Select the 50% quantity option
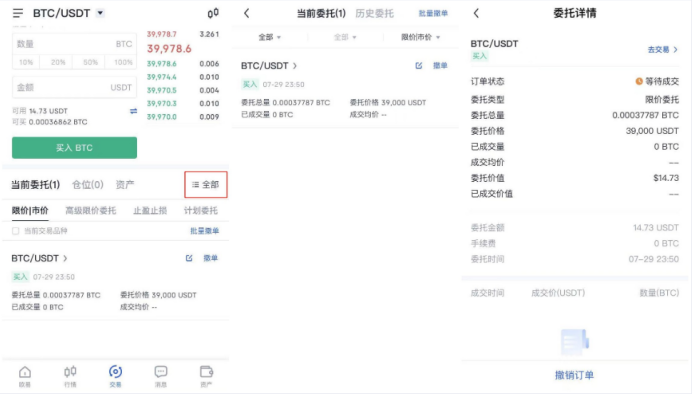This screenshot has height=395, width=692. click(x=90, y=62)
